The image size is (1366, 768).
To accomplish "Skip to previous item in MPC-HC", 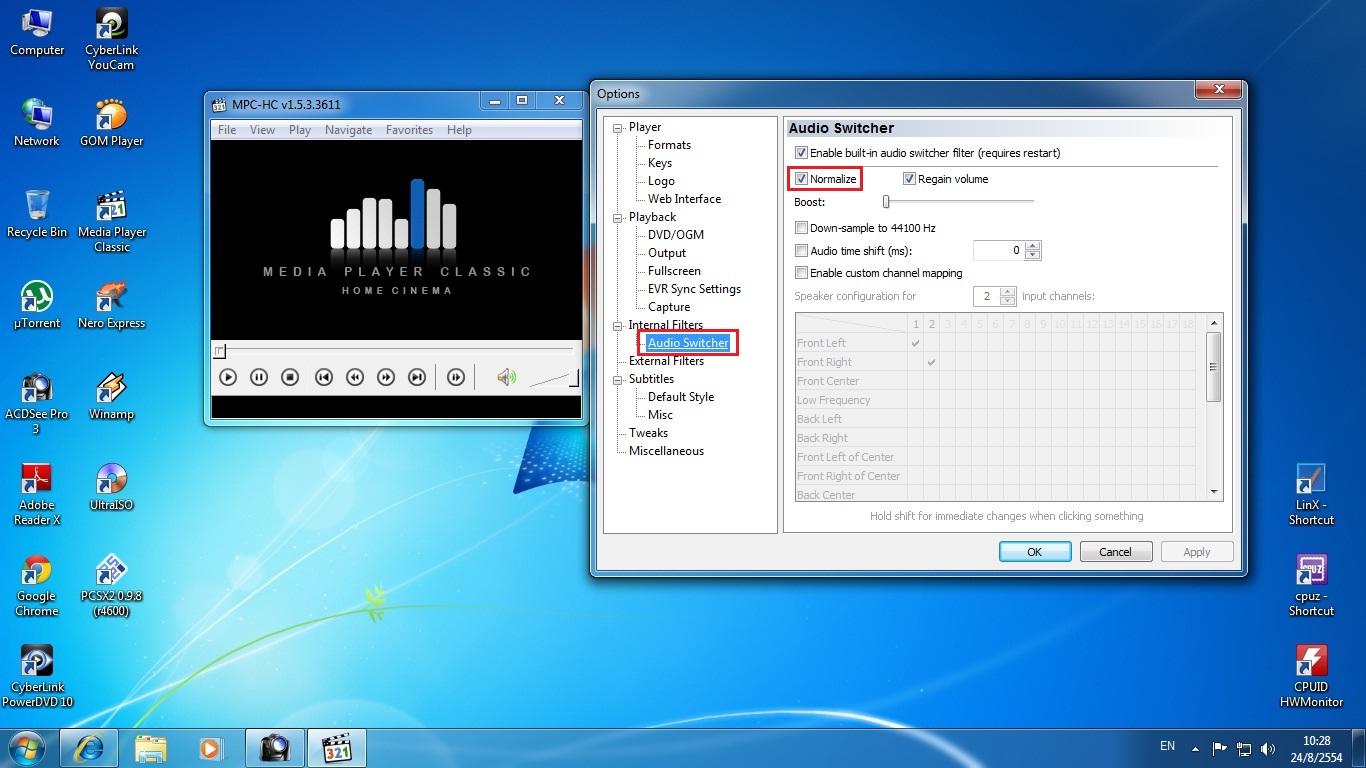I will 323,377.
